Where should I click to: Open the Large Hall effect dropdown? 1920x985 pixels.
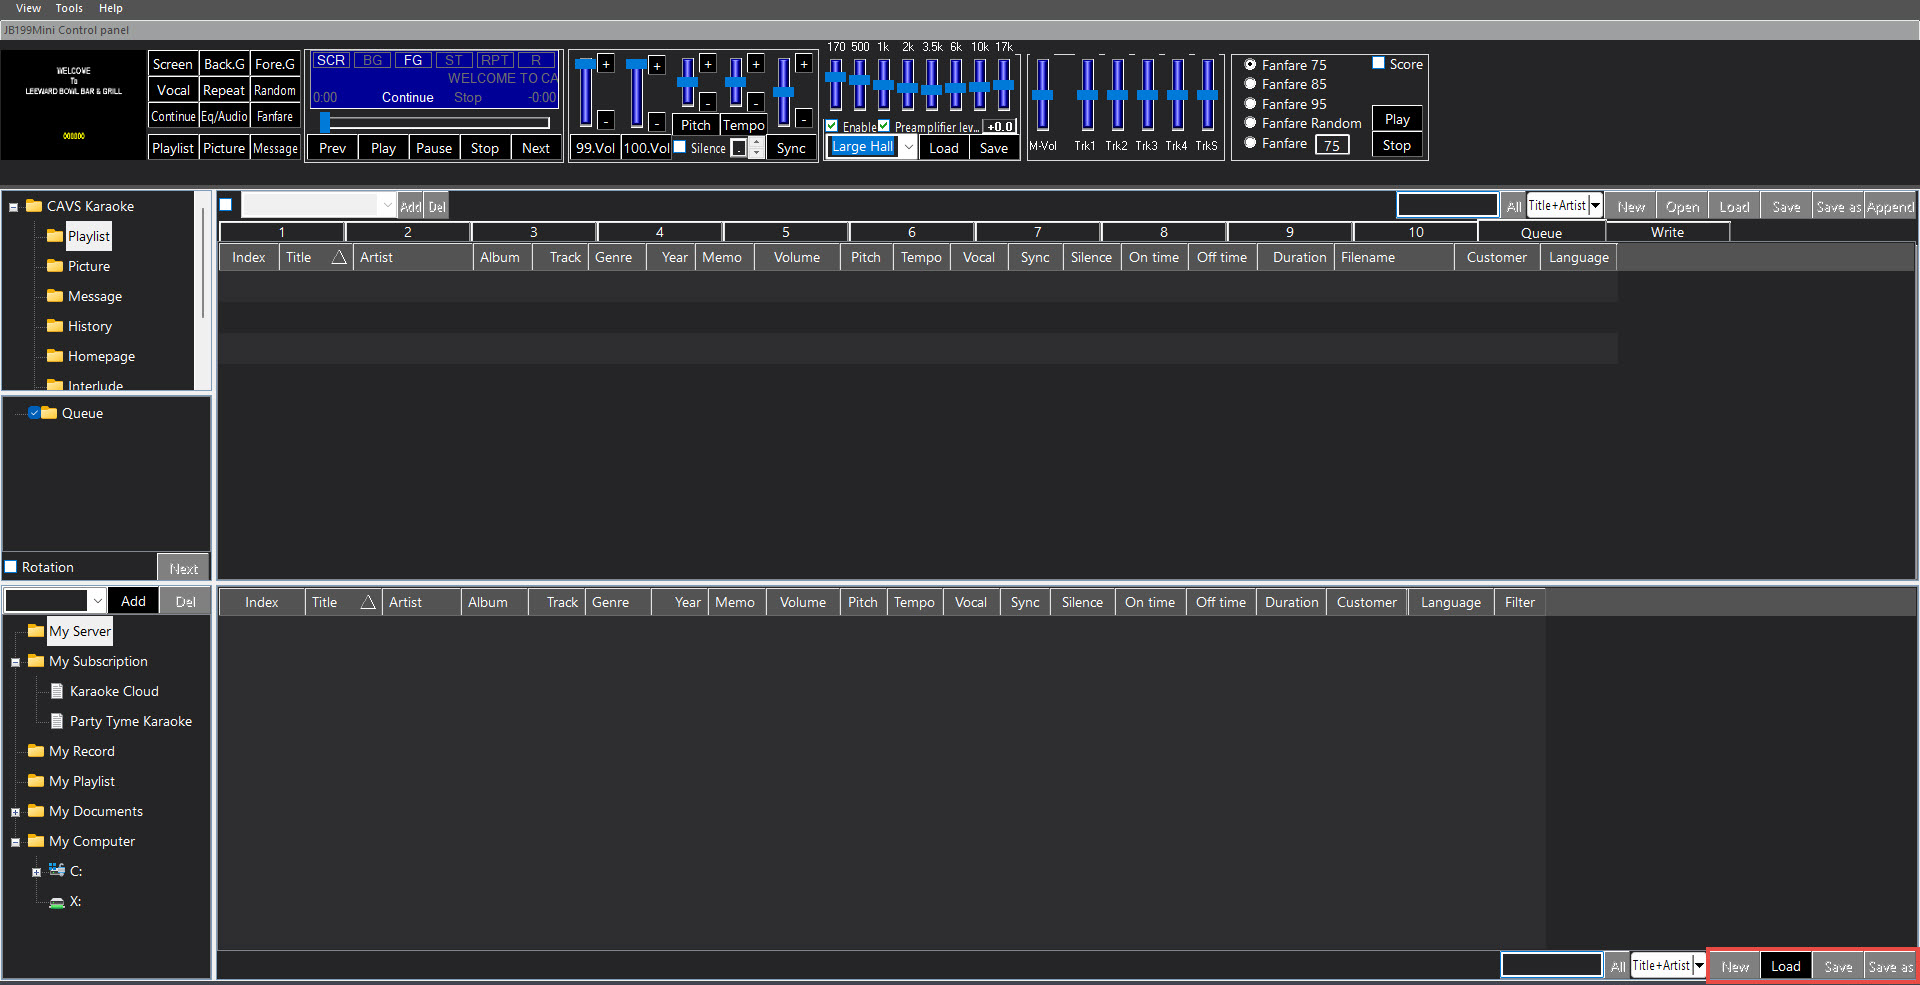click(x=908, y=147)
